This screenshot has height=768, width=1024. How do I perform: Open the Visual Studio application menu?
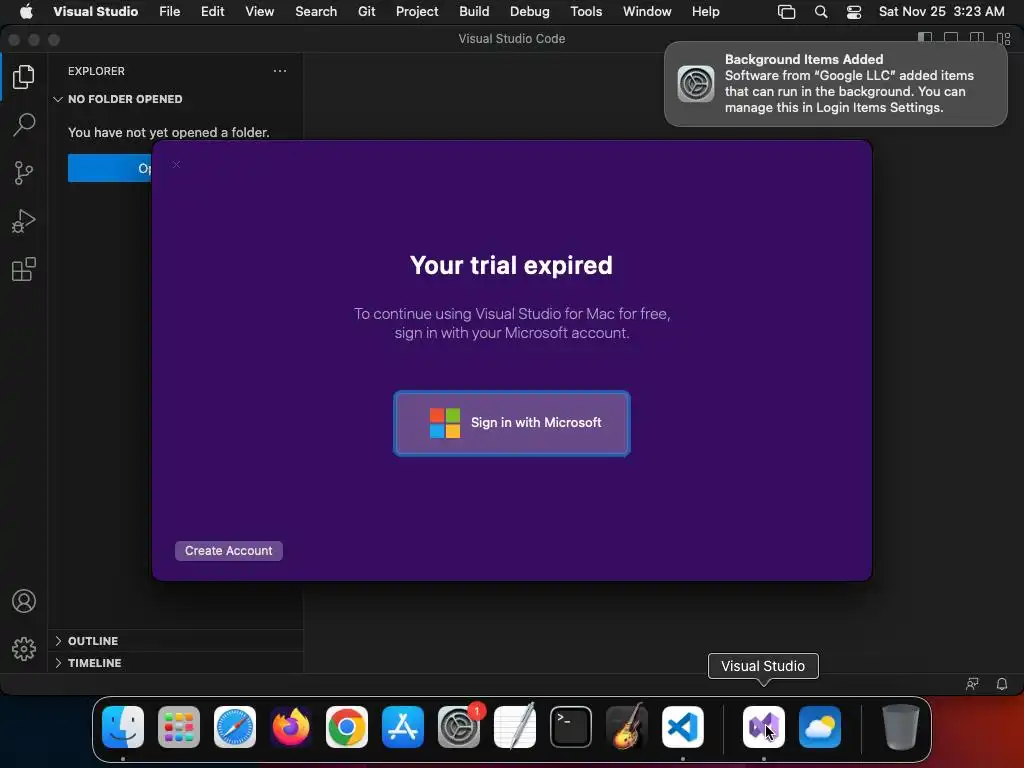click(x=95, y=11)
